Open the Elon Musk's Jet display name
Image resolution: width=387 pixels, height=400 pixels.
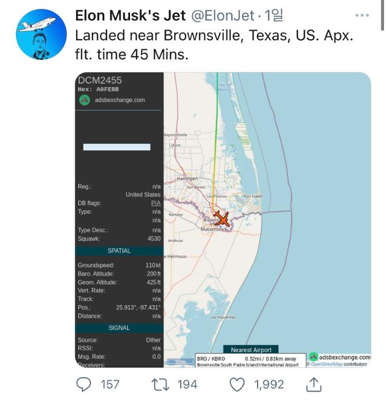pos(130,16)
